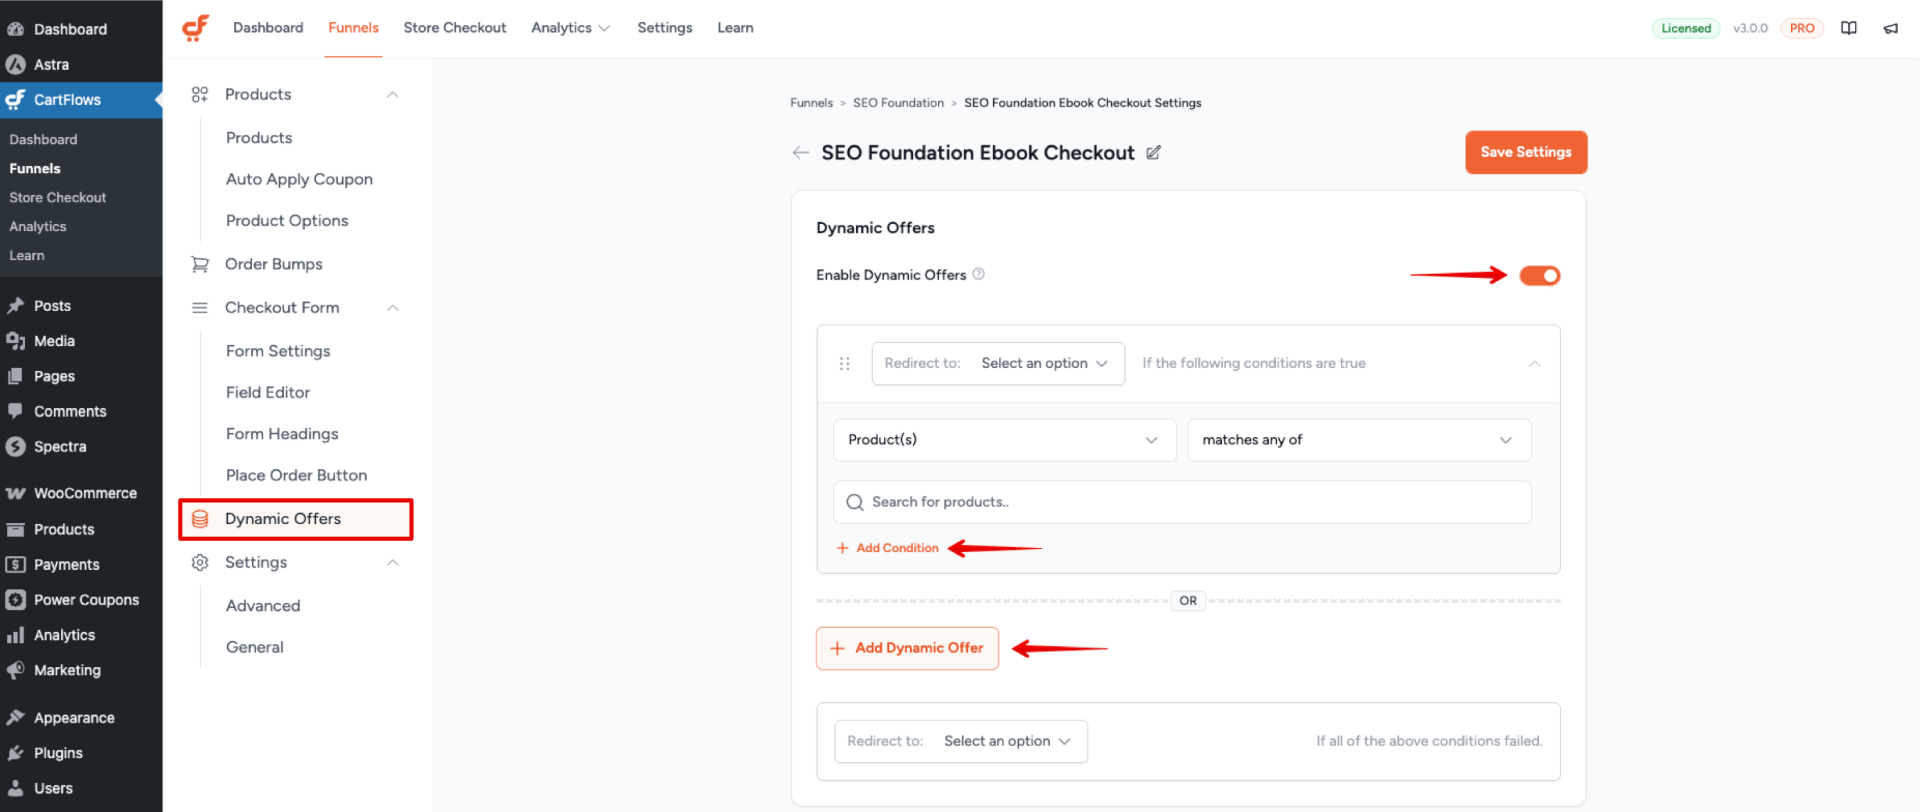Switch to the Funnels tab

(x=353, y=28)
